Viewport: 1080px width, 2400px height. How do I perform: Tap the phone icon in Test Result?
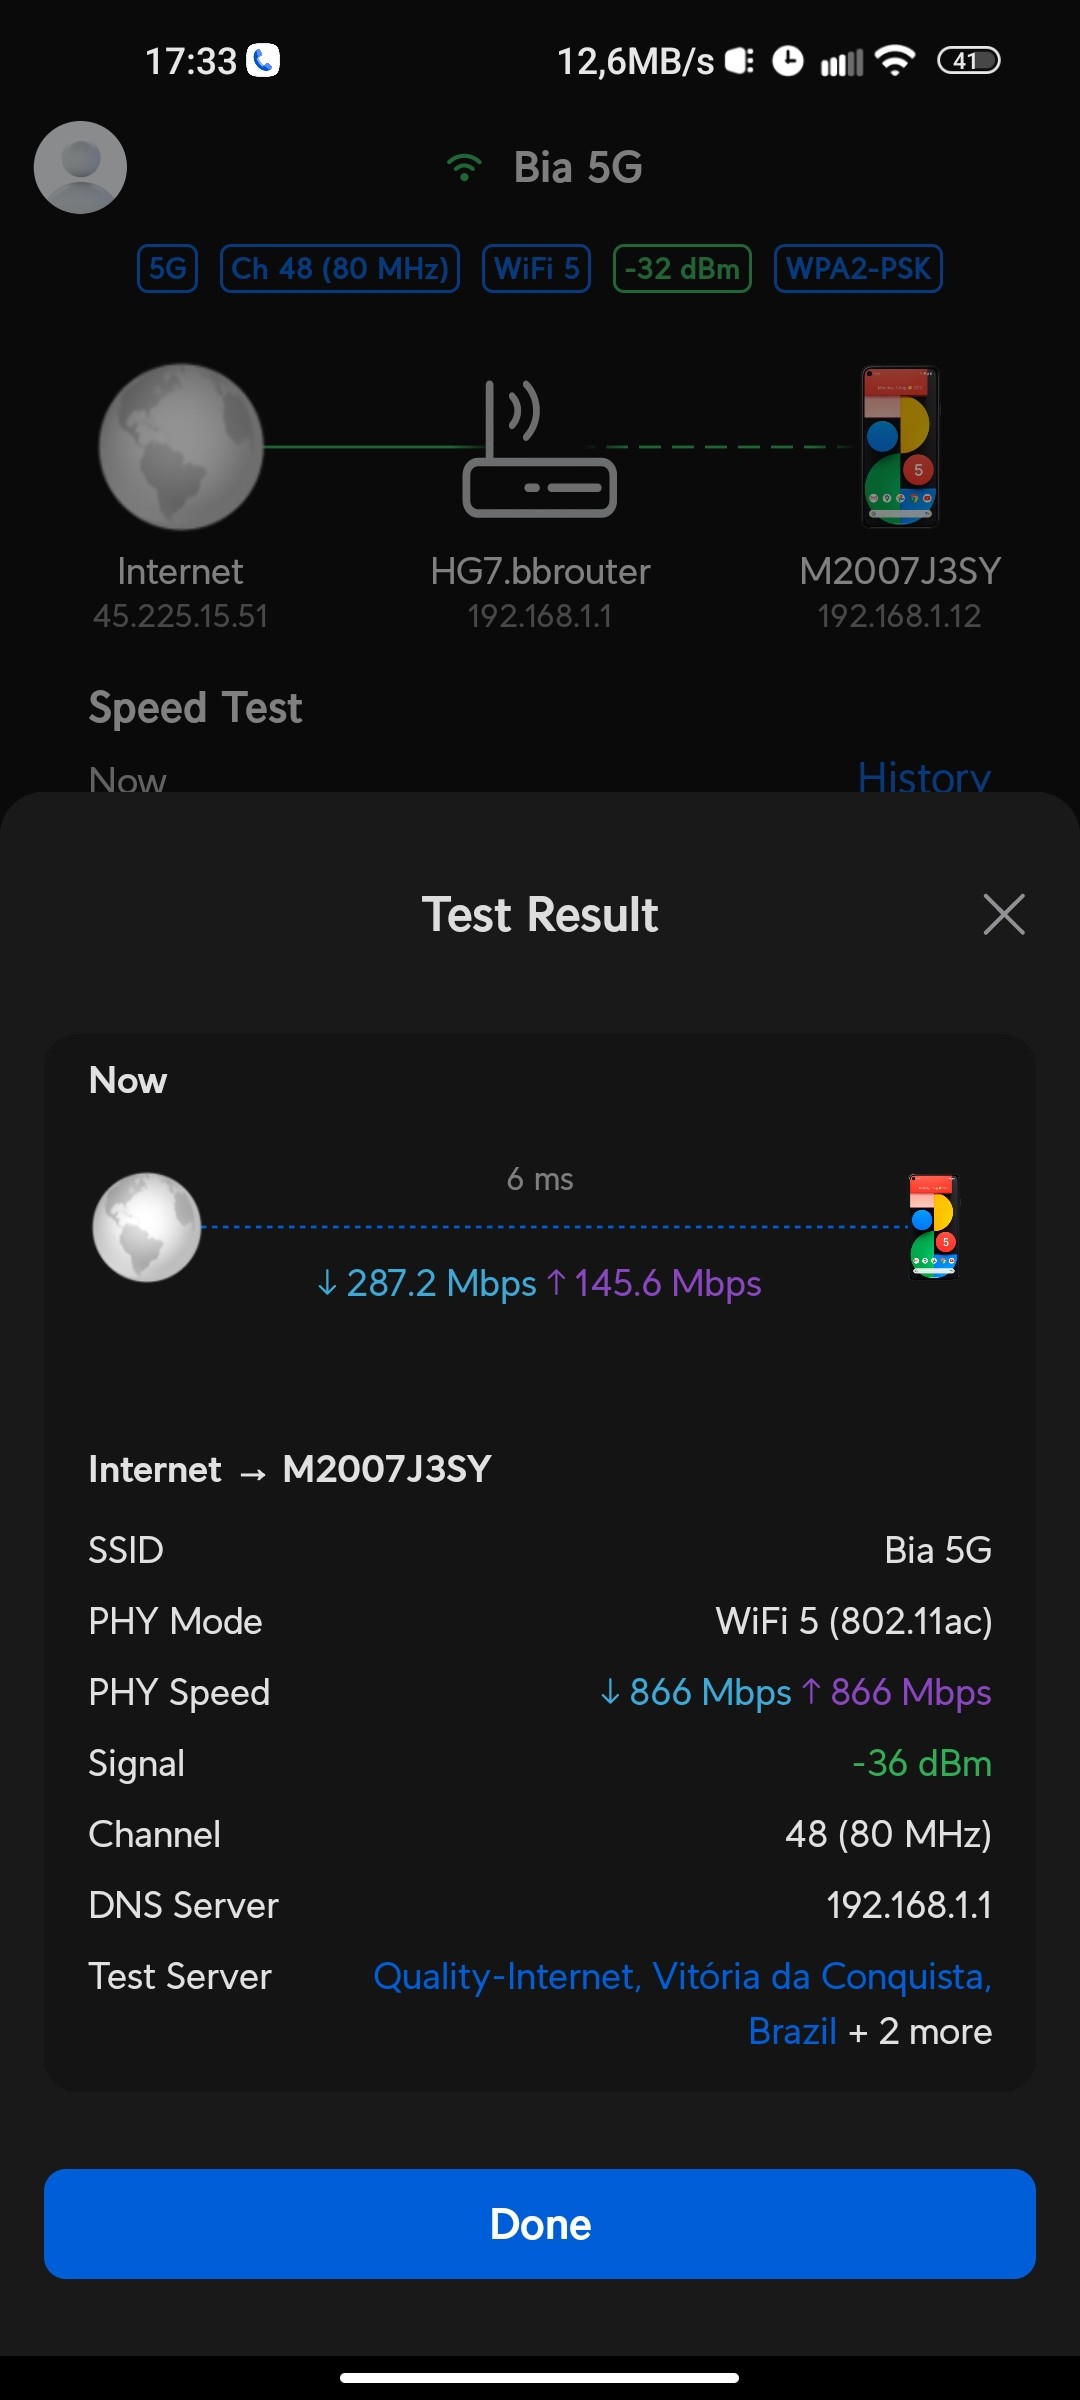[x=933, y=1227]
